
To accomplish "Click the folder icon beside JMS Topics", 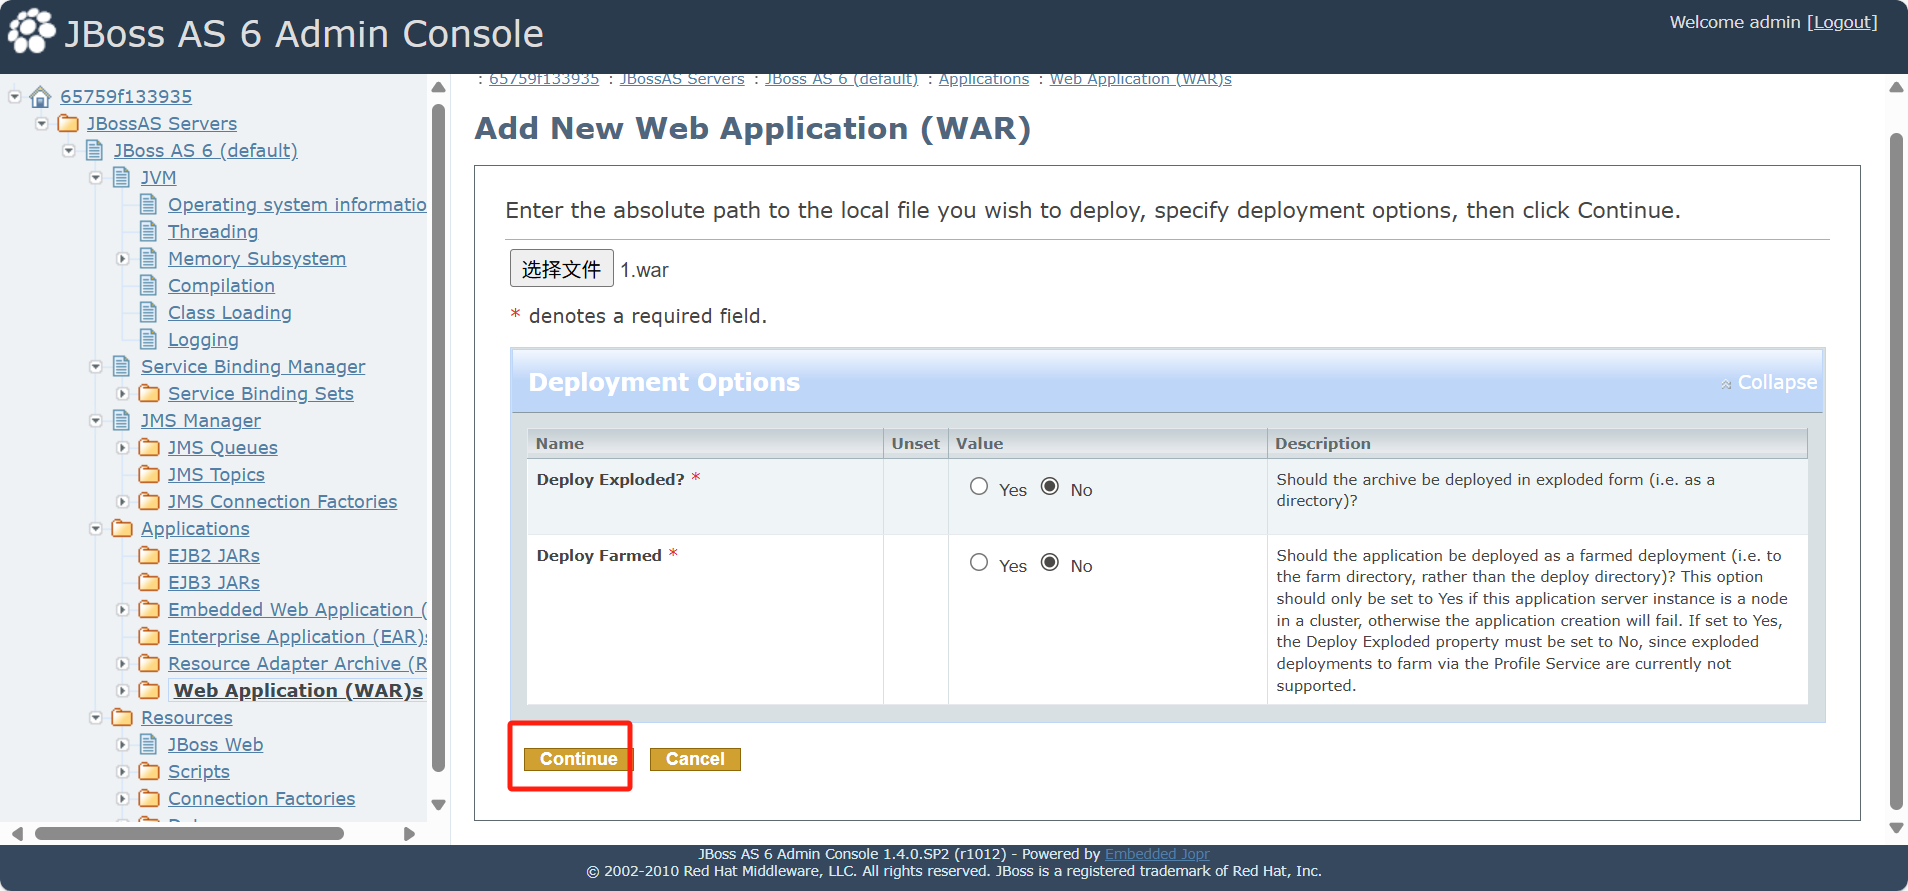I will 149,474.
